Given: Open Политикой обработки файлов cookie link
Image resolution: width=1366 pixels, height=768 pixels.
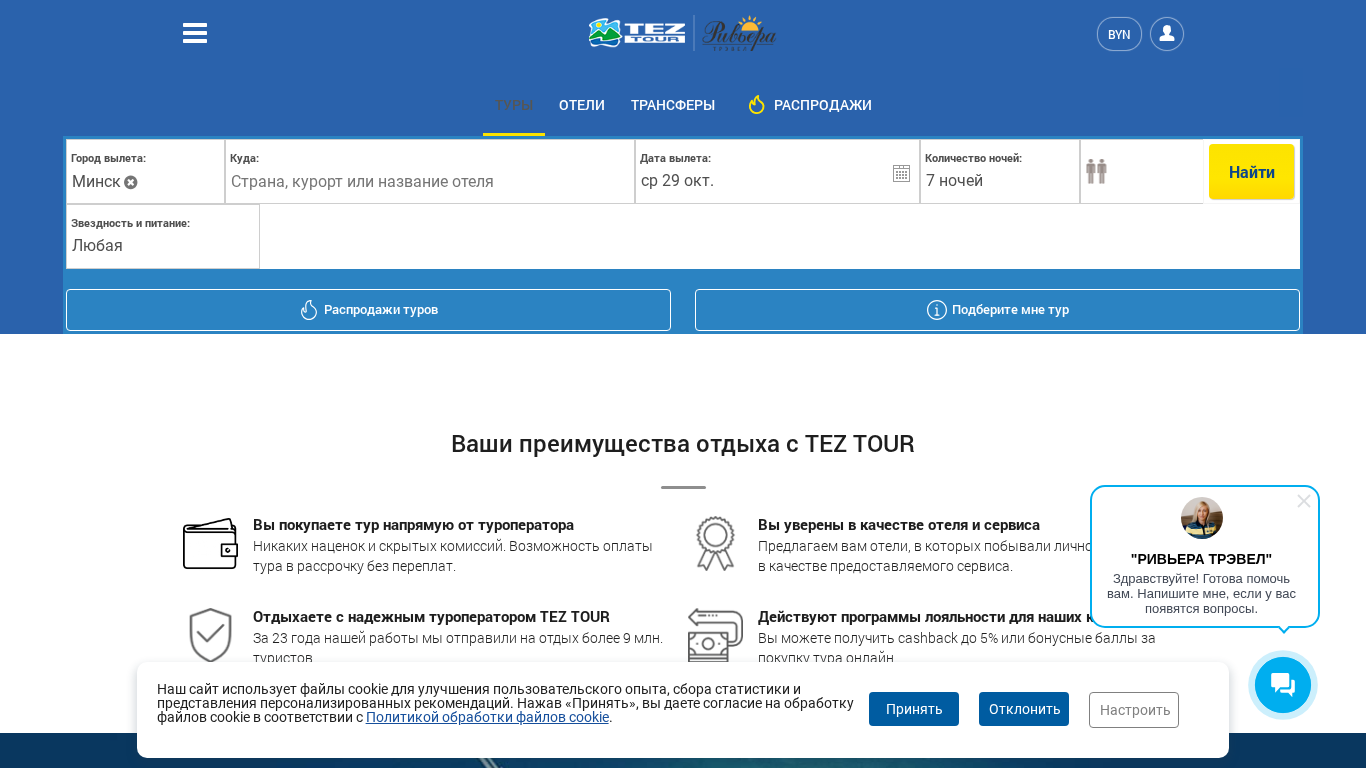Looking at the screenshot, I should tap(488, 717).
